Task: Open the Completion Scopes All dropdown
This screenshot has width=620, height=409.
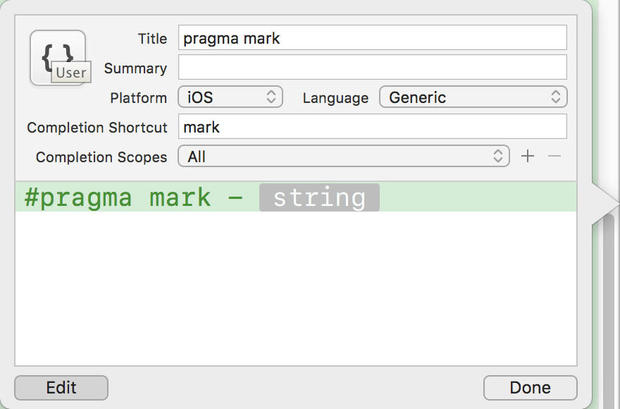Action: point(344,157)
